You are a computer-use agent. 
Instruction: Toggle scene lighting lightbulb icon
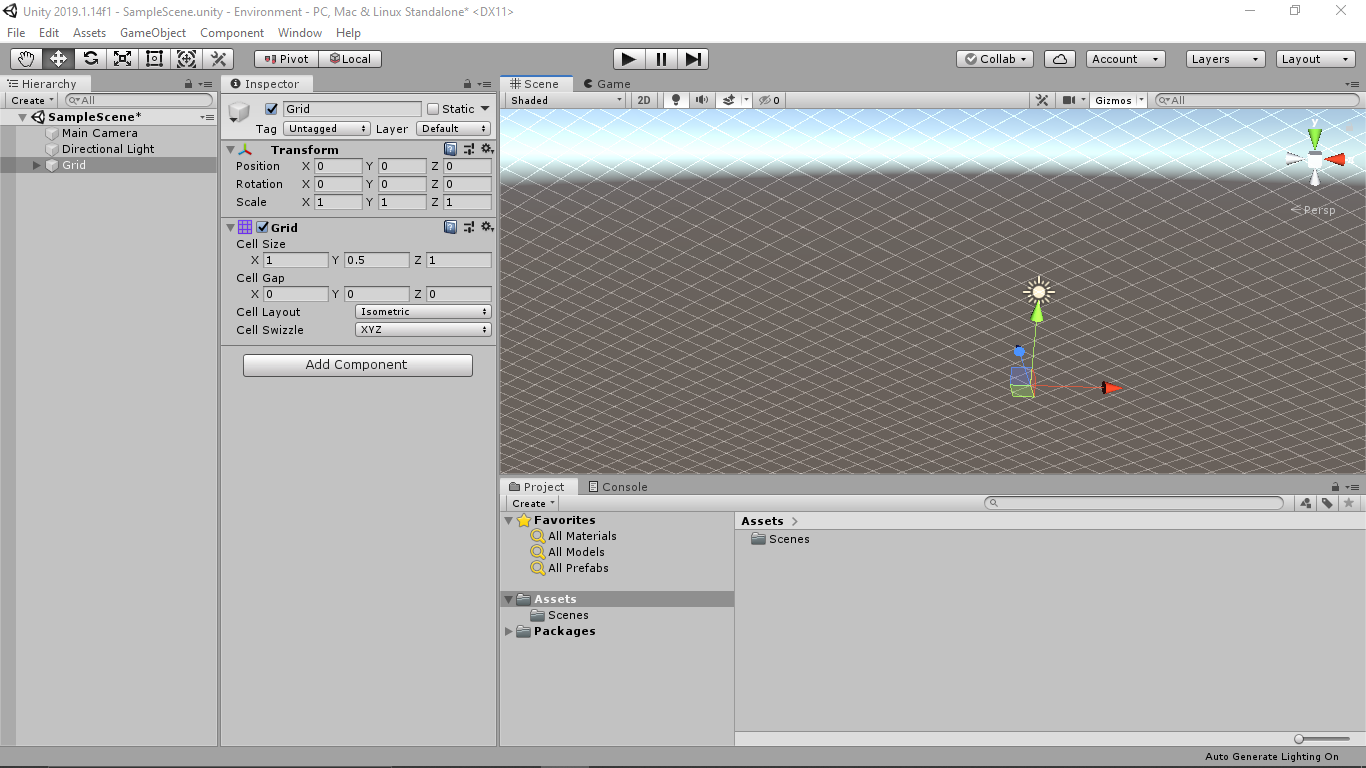coord(676,100)
